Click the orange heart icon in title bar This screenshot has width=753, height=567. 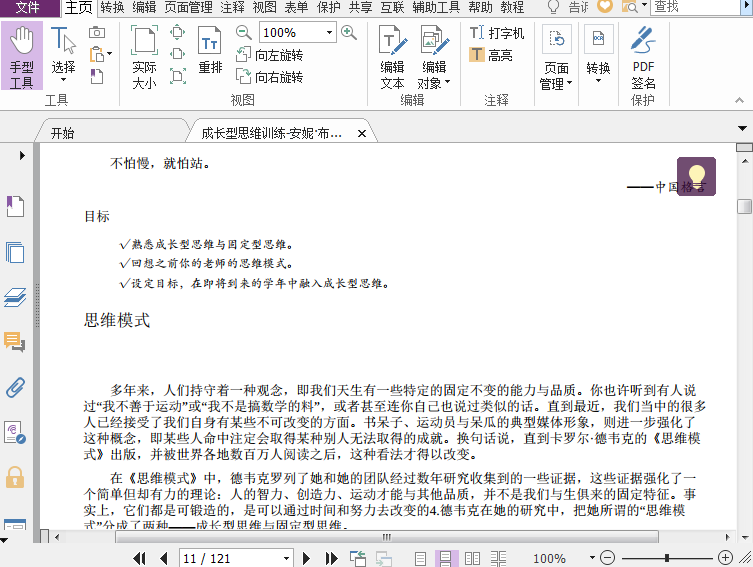click(x=605, y=6)
